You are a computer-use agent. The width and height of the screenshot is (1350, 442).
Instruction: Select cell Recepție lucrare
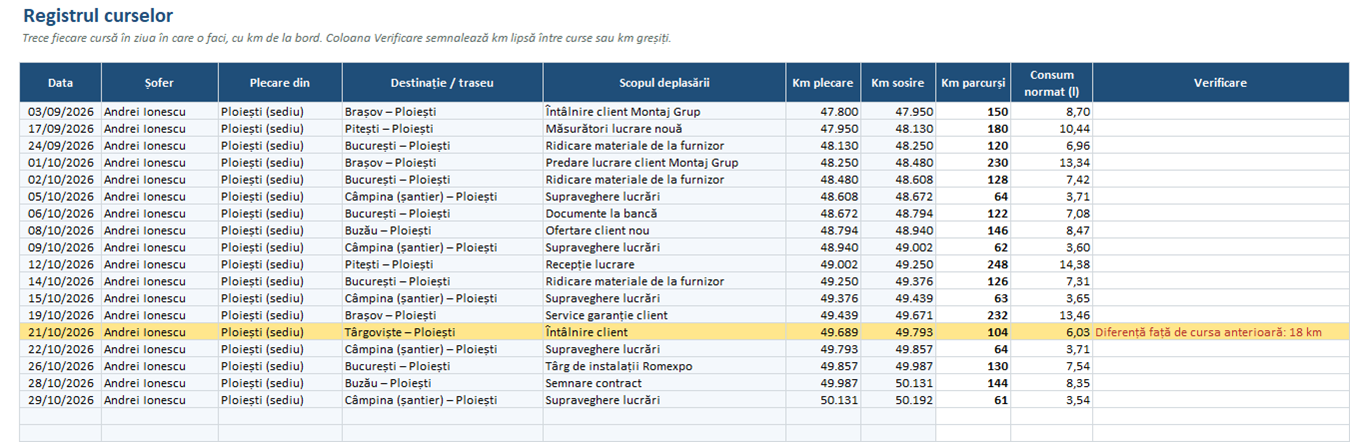click(664, 264)
